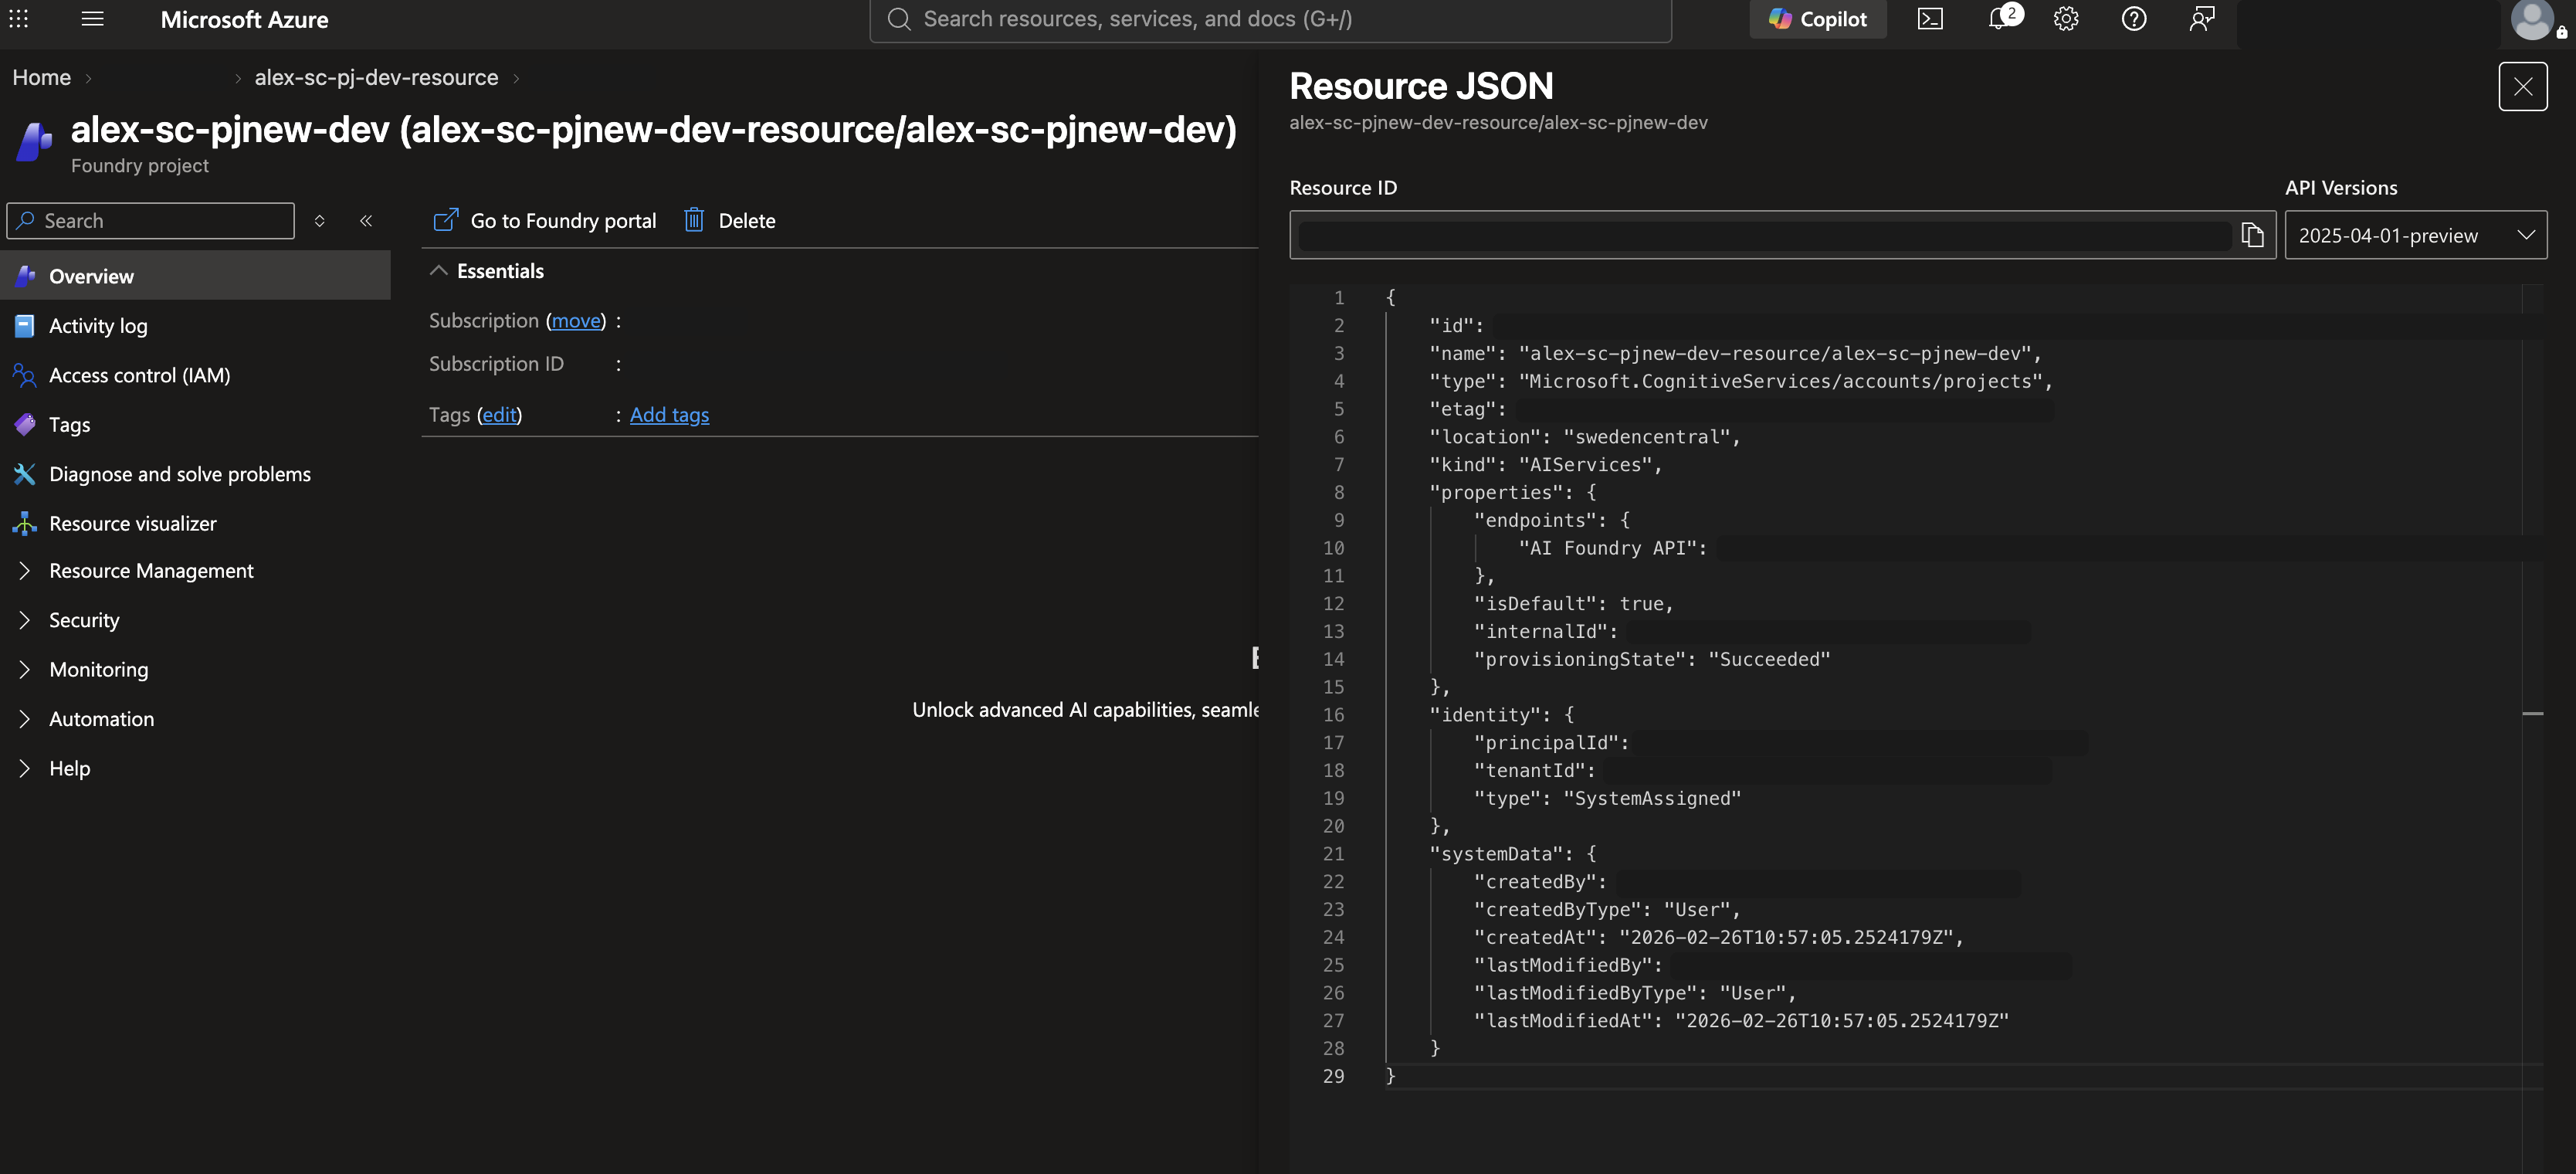Image resolution: width=2576 pixels, height=1174 pixels.
Task: Expand the Monitoring menu group
Action: pos(98,669)
